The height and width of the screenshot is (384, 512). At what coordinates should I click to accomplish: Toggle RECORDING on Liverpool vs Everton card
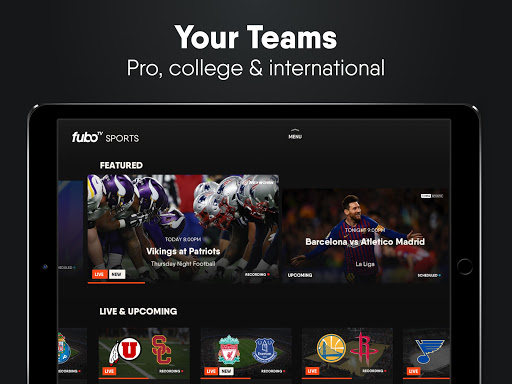click(273, 371)
